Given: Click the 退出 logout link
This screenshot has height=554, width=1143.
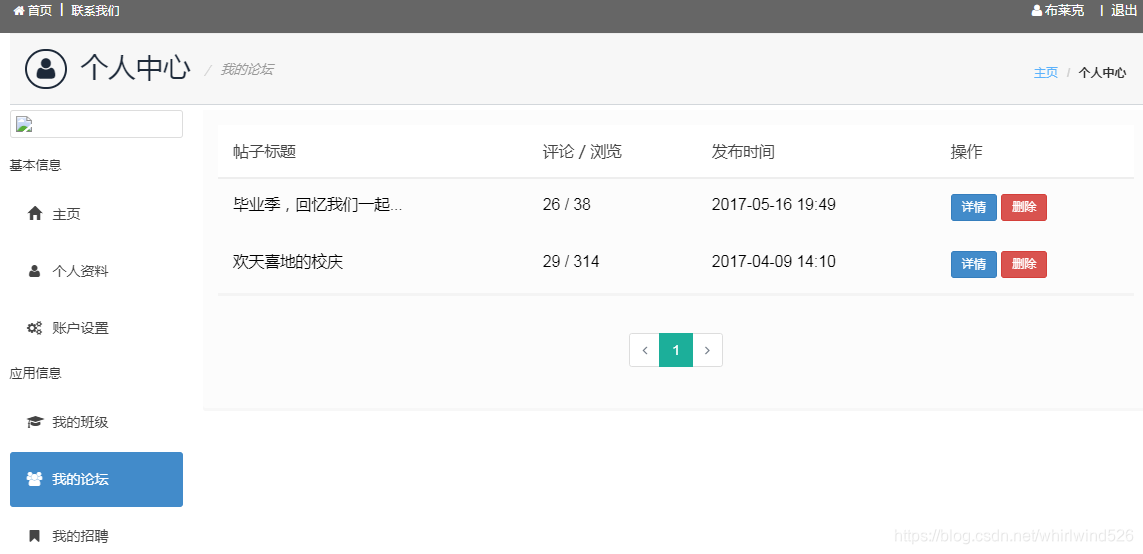Looking at the screenshot, I should coord(1123,10).
